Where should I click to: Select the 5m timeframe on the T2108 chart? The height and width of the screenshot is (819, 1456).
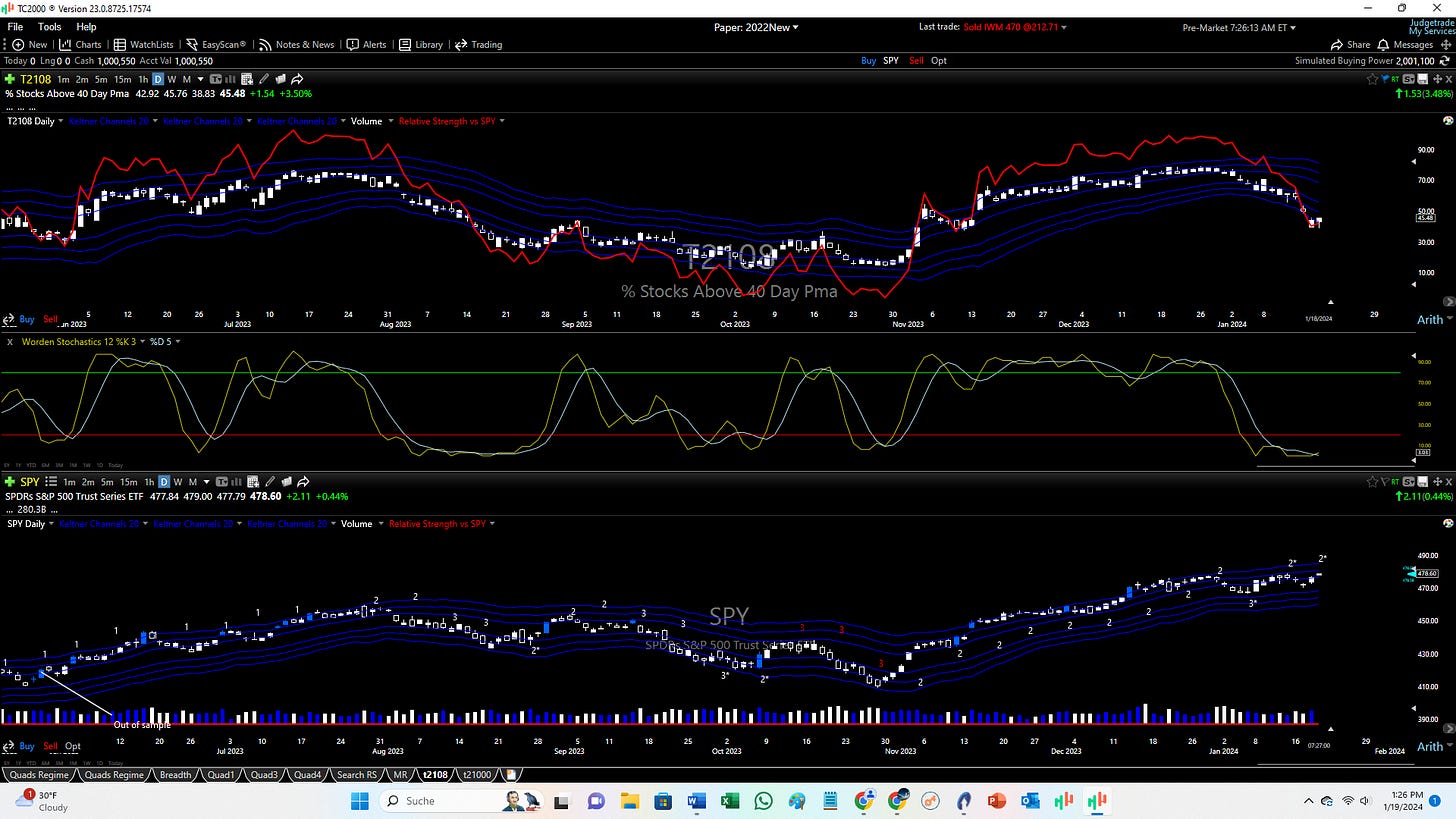(x=102, y=79)
